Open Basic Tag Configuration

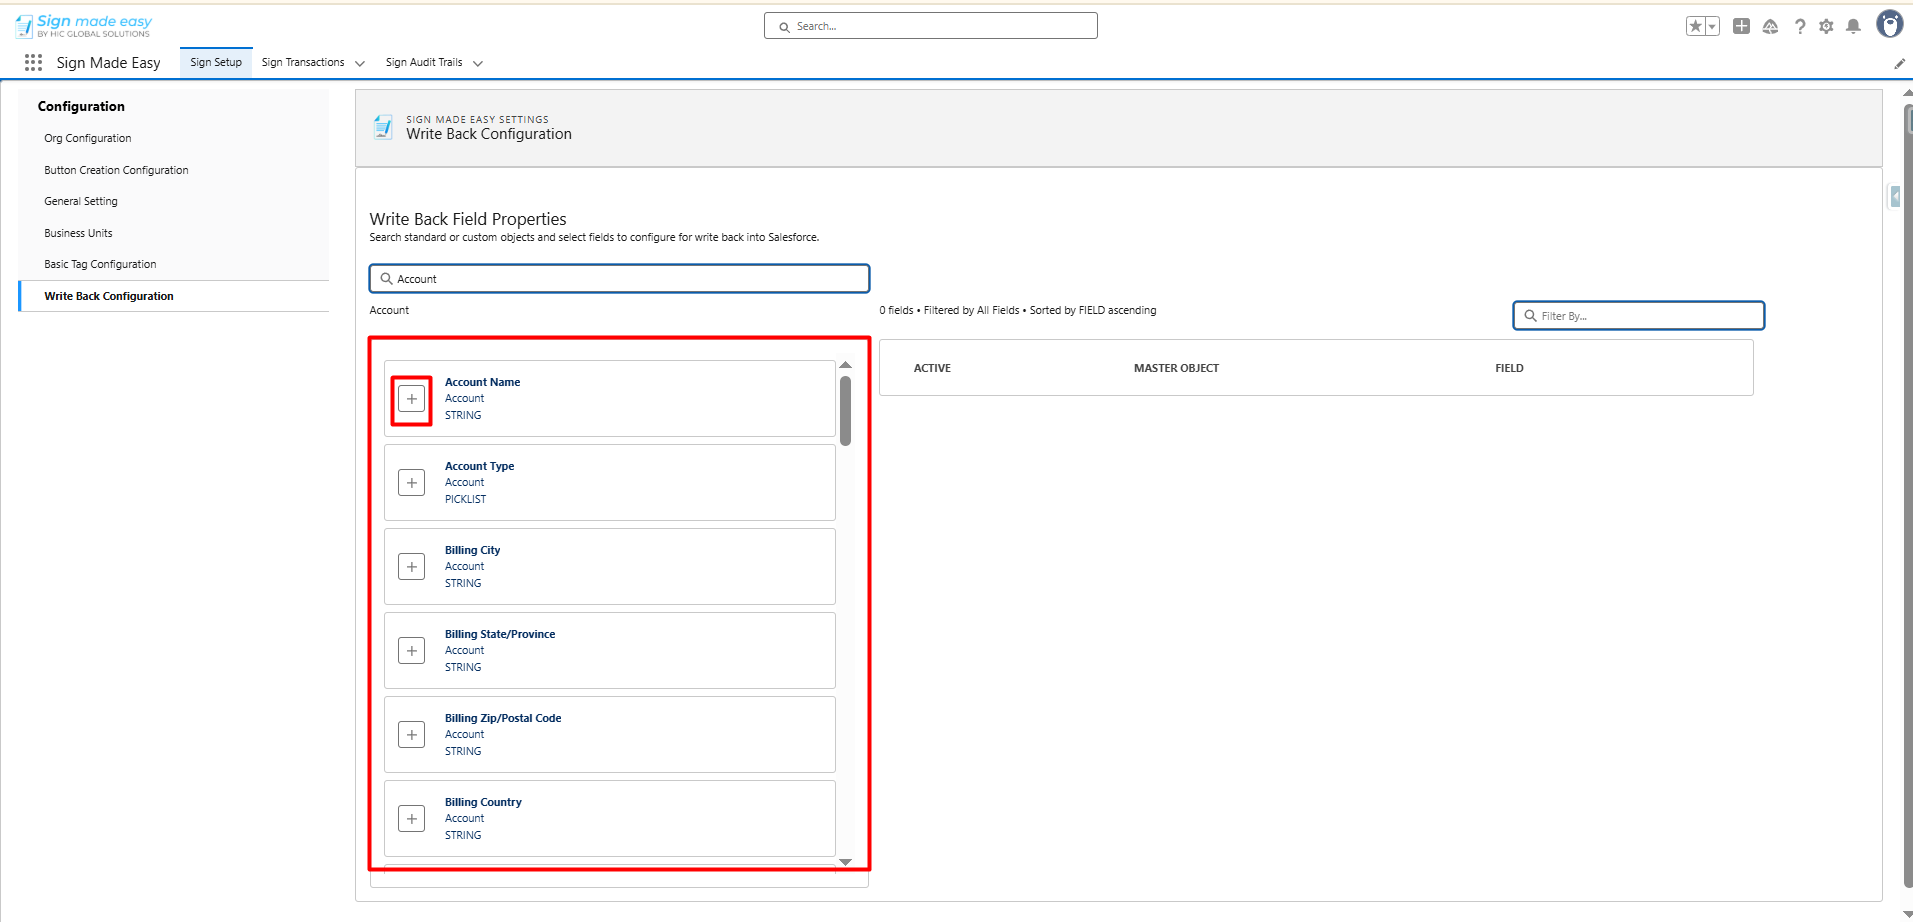100,264
